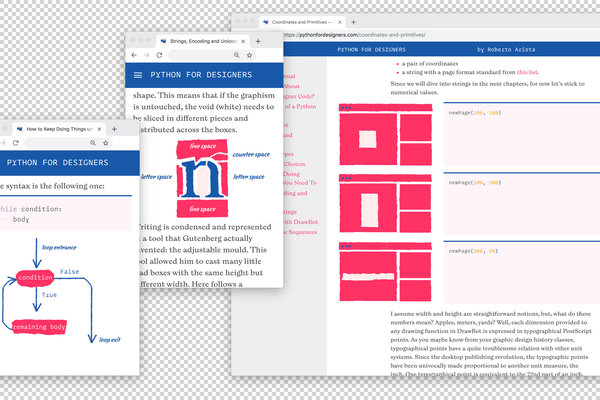Open 'You Need To' sidebar link

[300, 183]
